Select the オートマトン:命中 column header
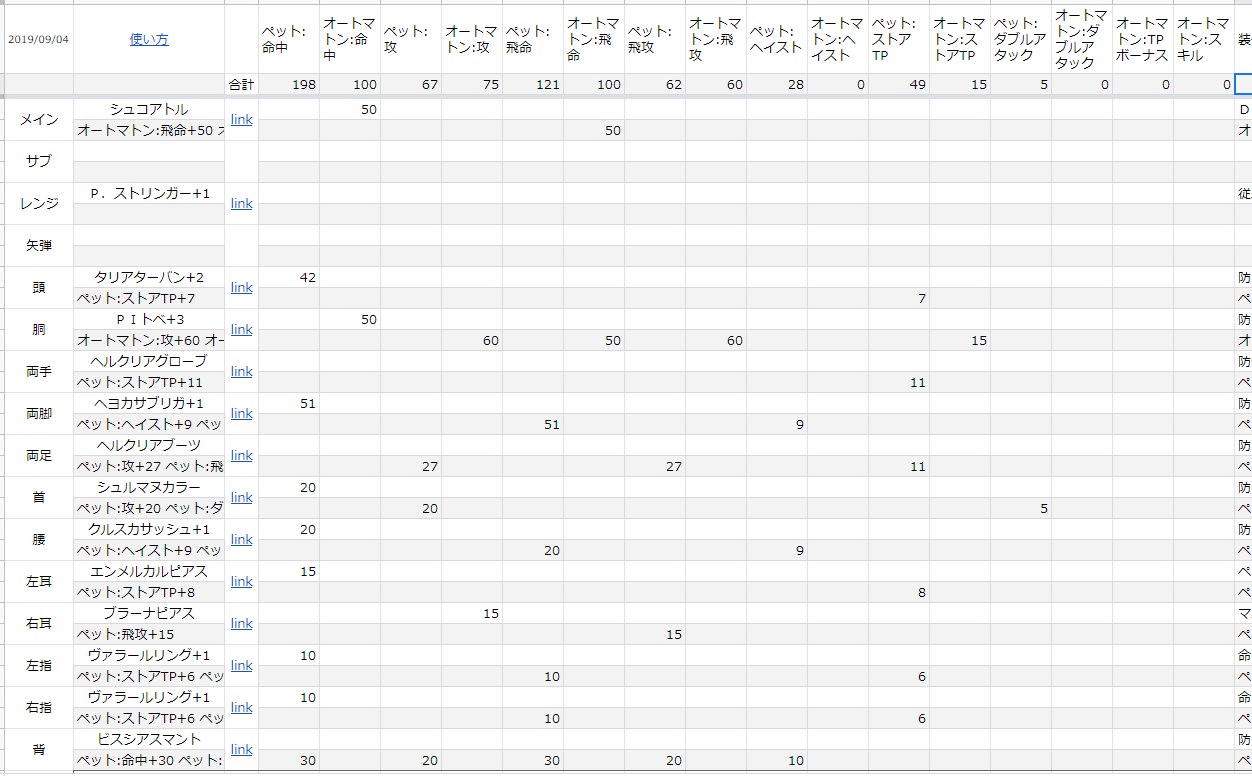 point(350,40)
